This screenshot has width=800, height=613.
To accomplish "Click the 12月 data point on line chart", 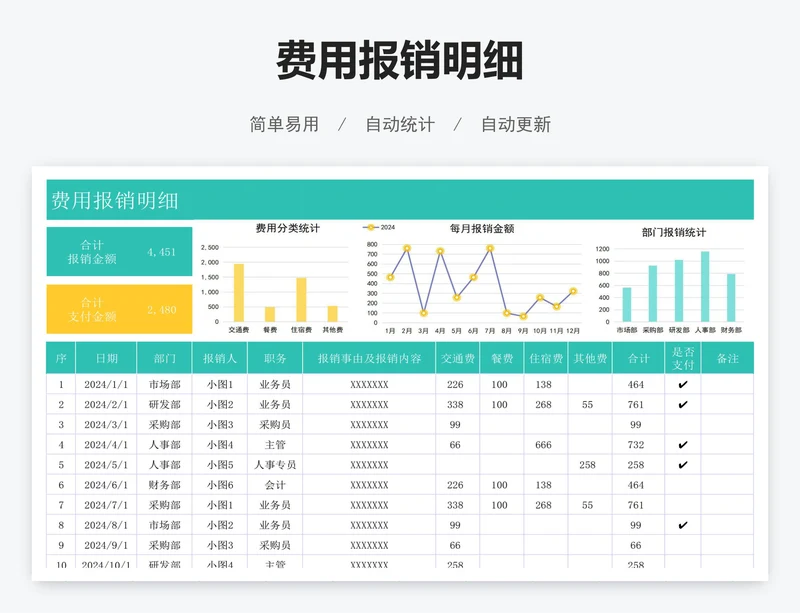I will tap(573, 291).
